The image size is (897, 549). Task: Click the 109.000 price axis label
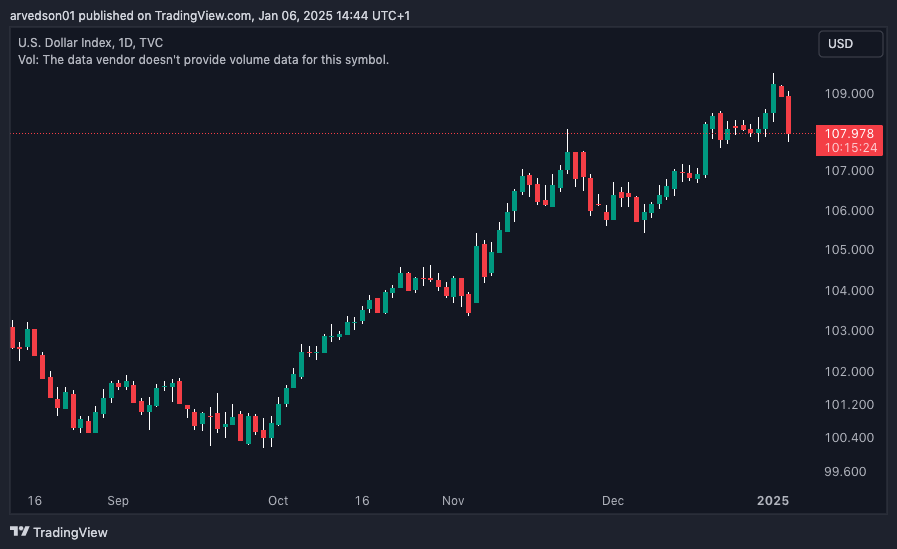(x=849, y=94)
